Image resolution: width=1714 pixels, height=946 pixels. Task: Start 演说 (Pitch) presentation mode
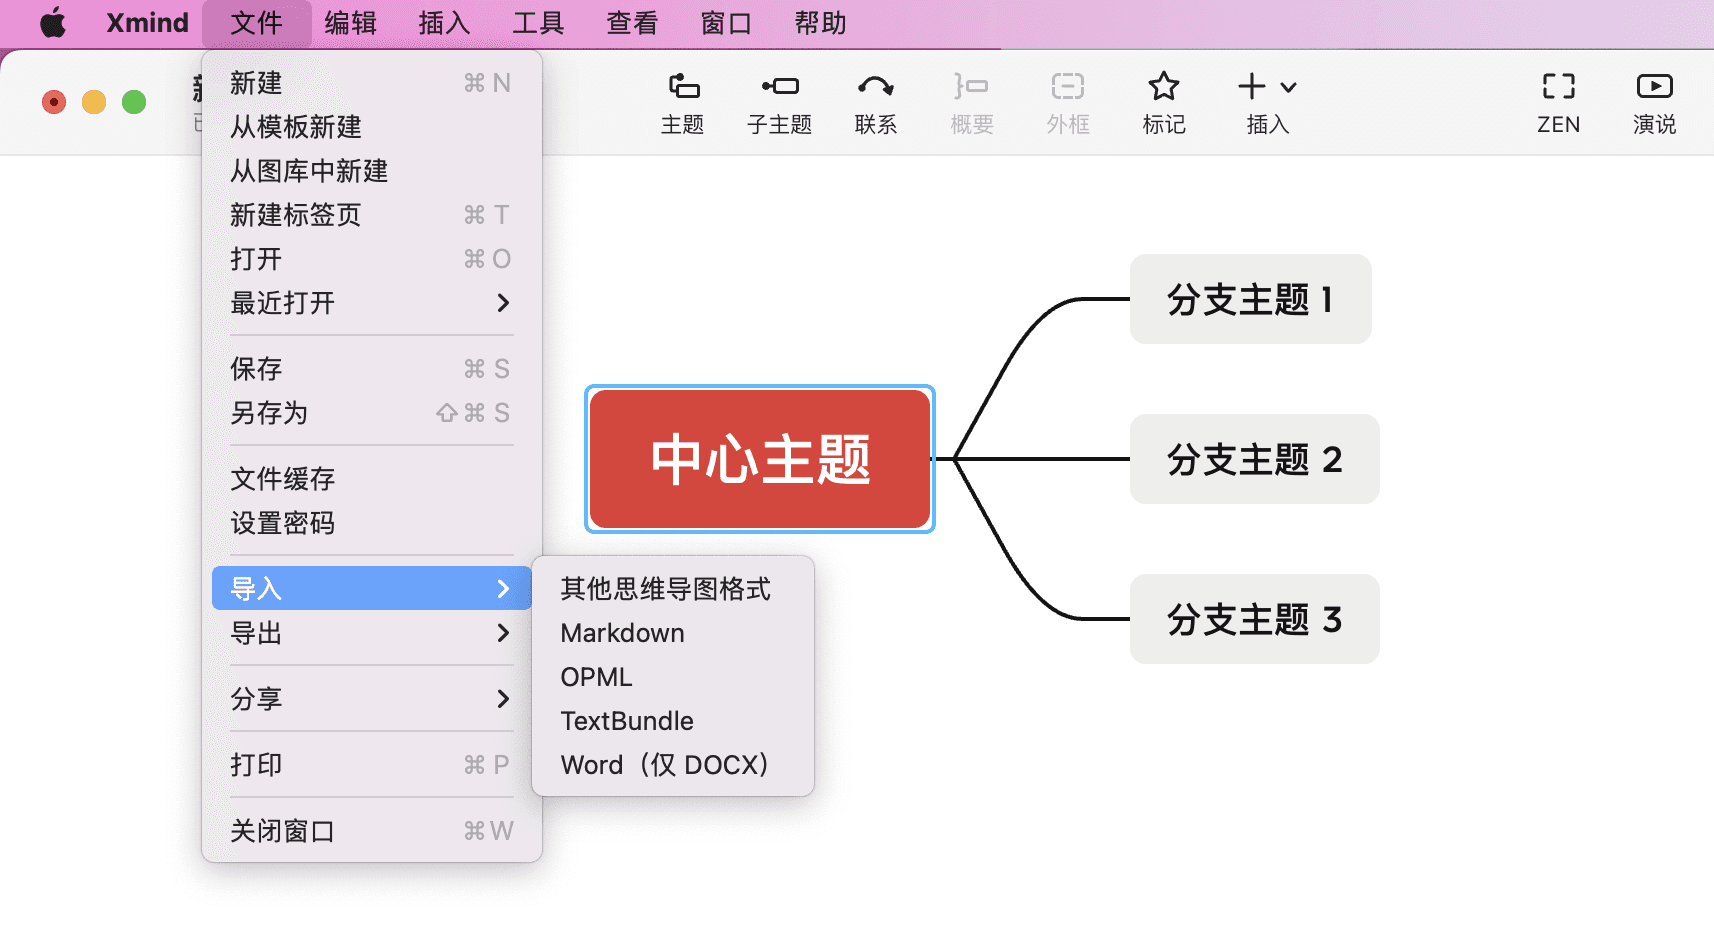tap(1654, 102)
